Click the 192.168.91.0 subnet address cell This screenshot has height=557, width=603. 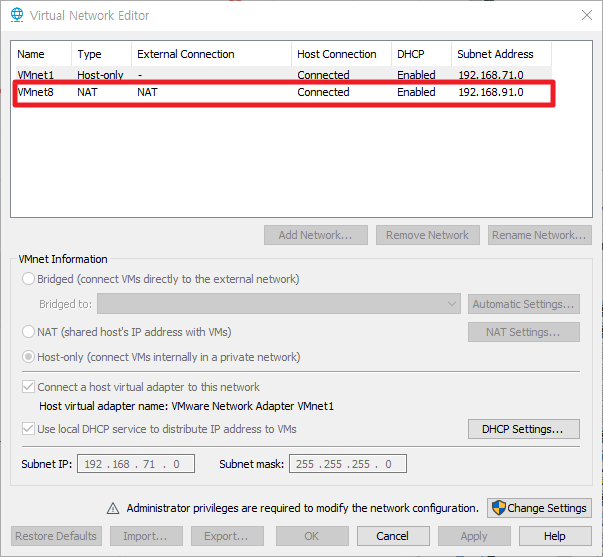pyautogui.click(x=491, y=92)
